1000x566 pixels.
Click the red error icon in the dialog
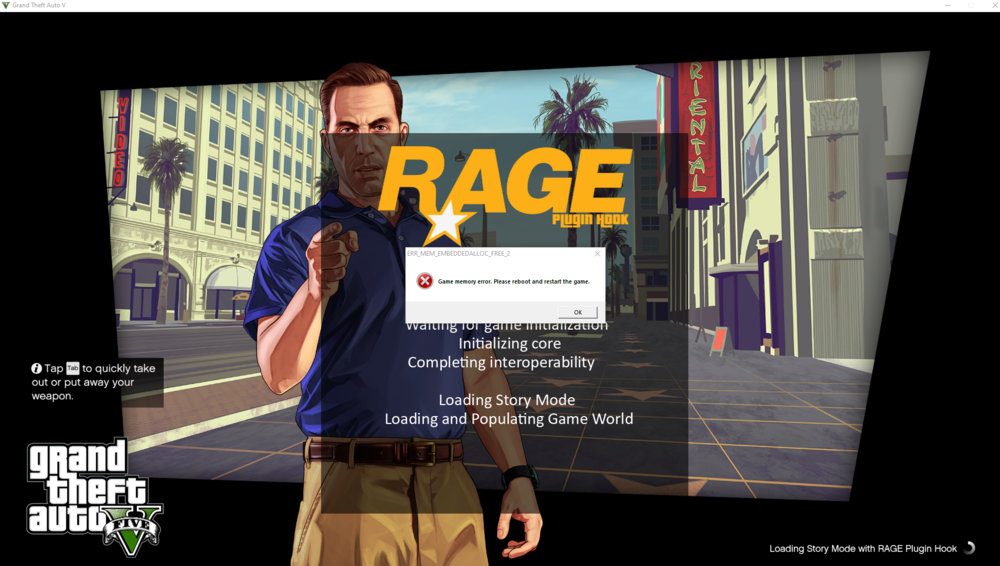(425, 281)
